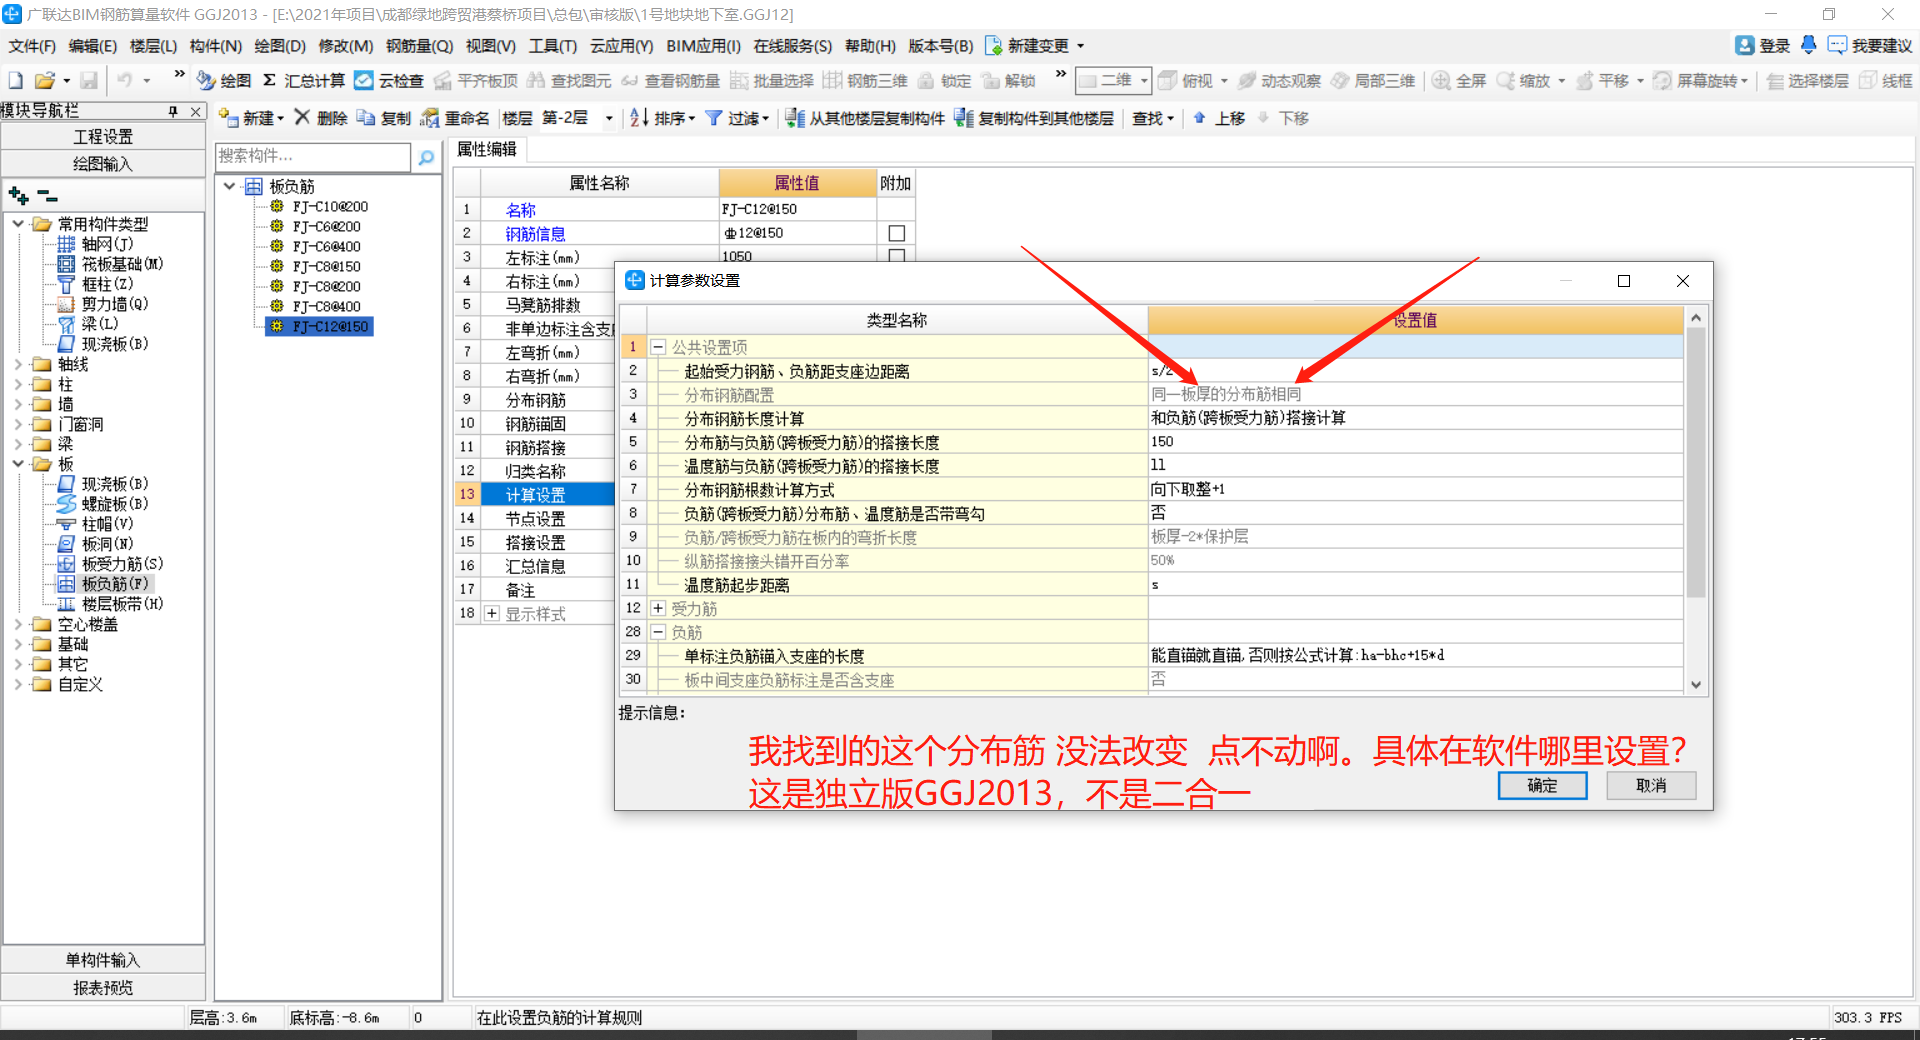Run 汇总计算 from the toolbar
The width and height of the screenshot is (1920, 1040).
[304, 81]
